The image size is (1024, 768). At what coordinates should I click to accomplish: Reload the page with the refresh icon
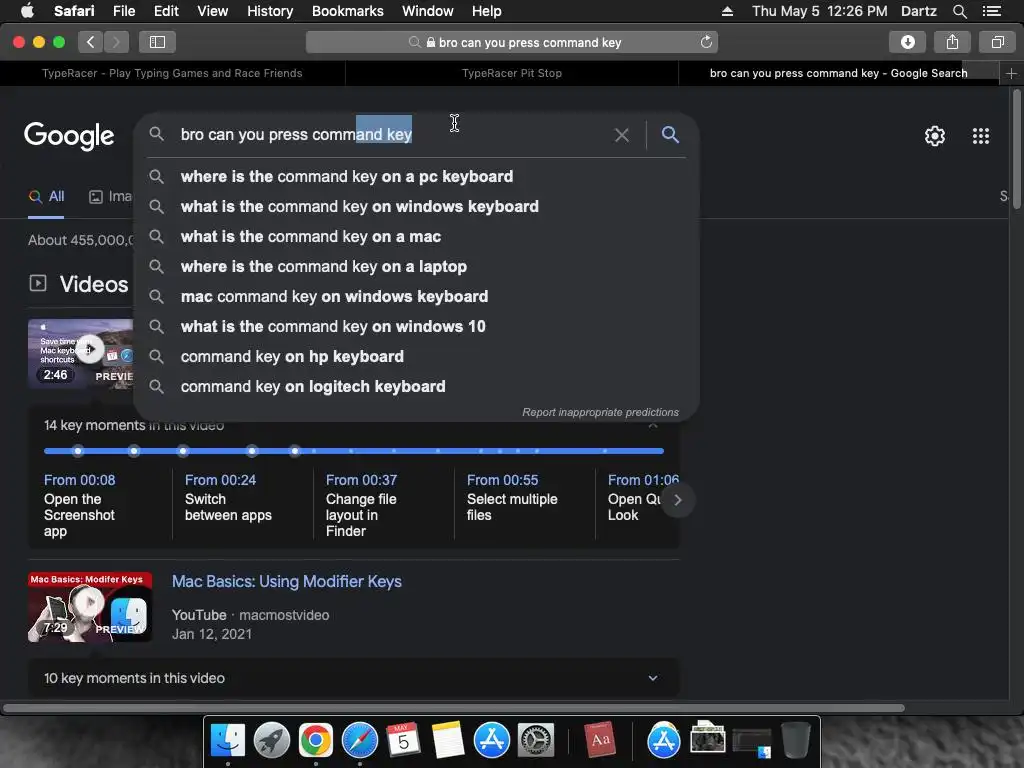click(706, 42)
